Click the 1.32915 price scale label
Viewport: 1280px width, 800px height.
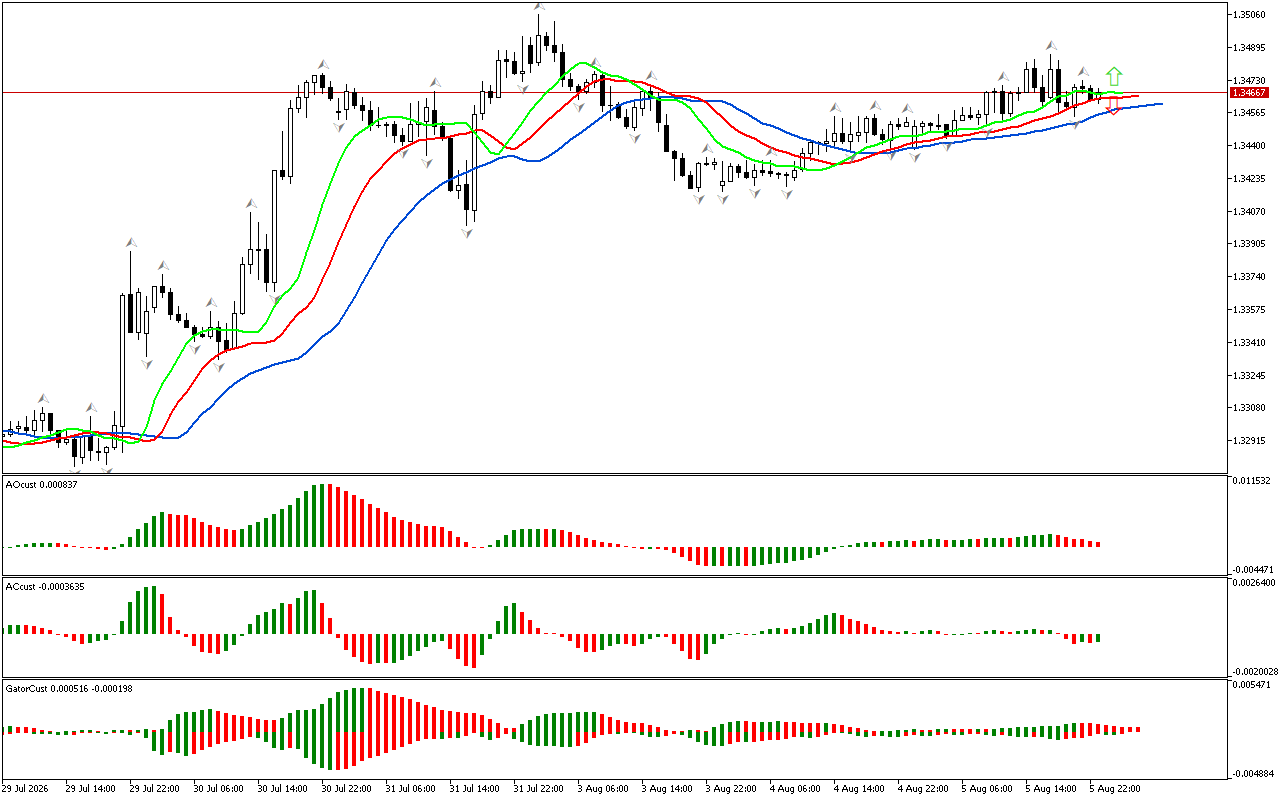(1251, 441)
